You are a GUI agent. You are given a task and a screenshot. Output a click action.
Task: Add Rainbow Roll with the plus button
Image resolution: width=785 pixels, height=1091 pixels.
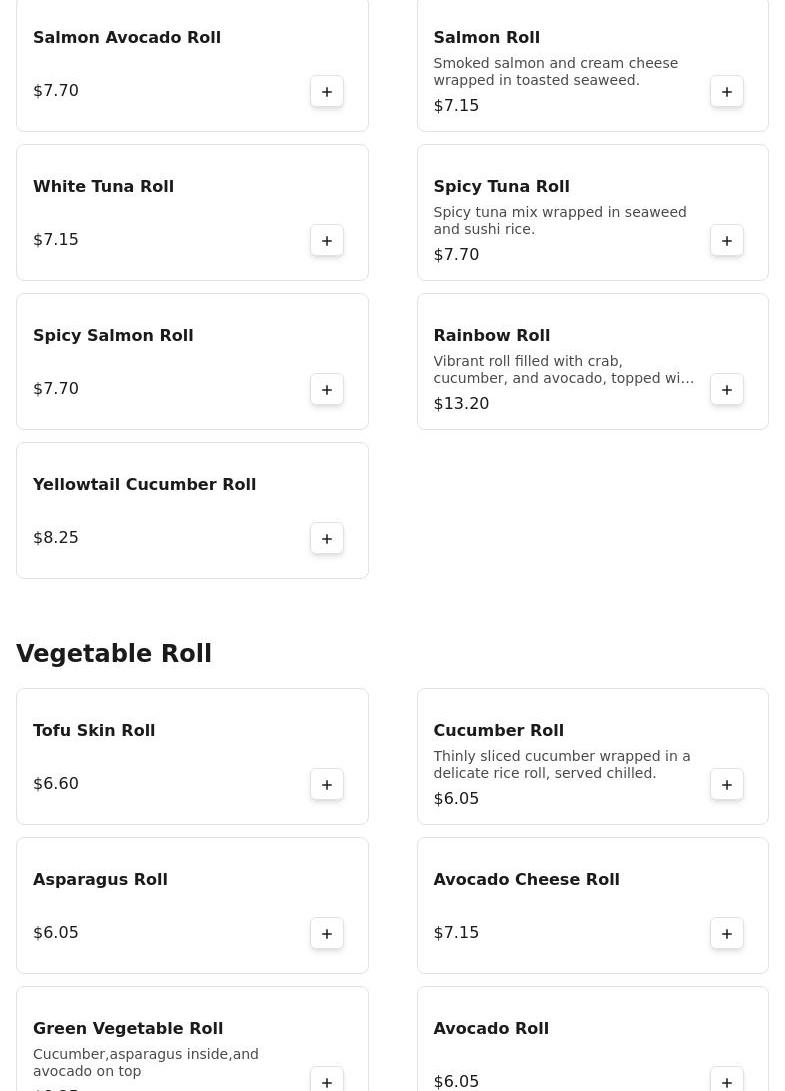coord(727,389)
